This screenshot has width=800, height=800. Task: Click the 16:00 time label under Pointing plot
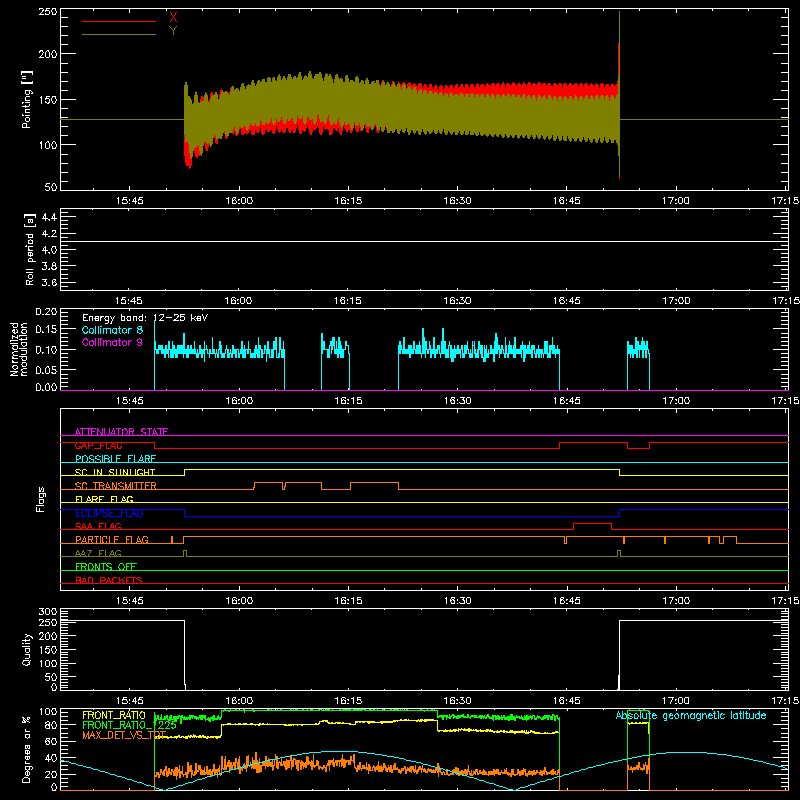pyautogui.click(x=239, y=201)
